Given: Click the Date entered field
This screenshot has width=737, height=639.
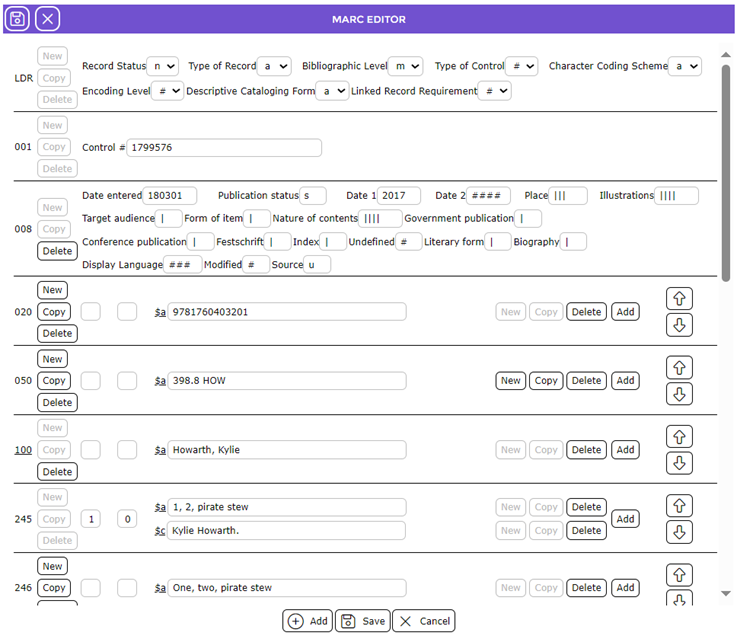Looking at the screenshot, I should click(x=170, y=195).
